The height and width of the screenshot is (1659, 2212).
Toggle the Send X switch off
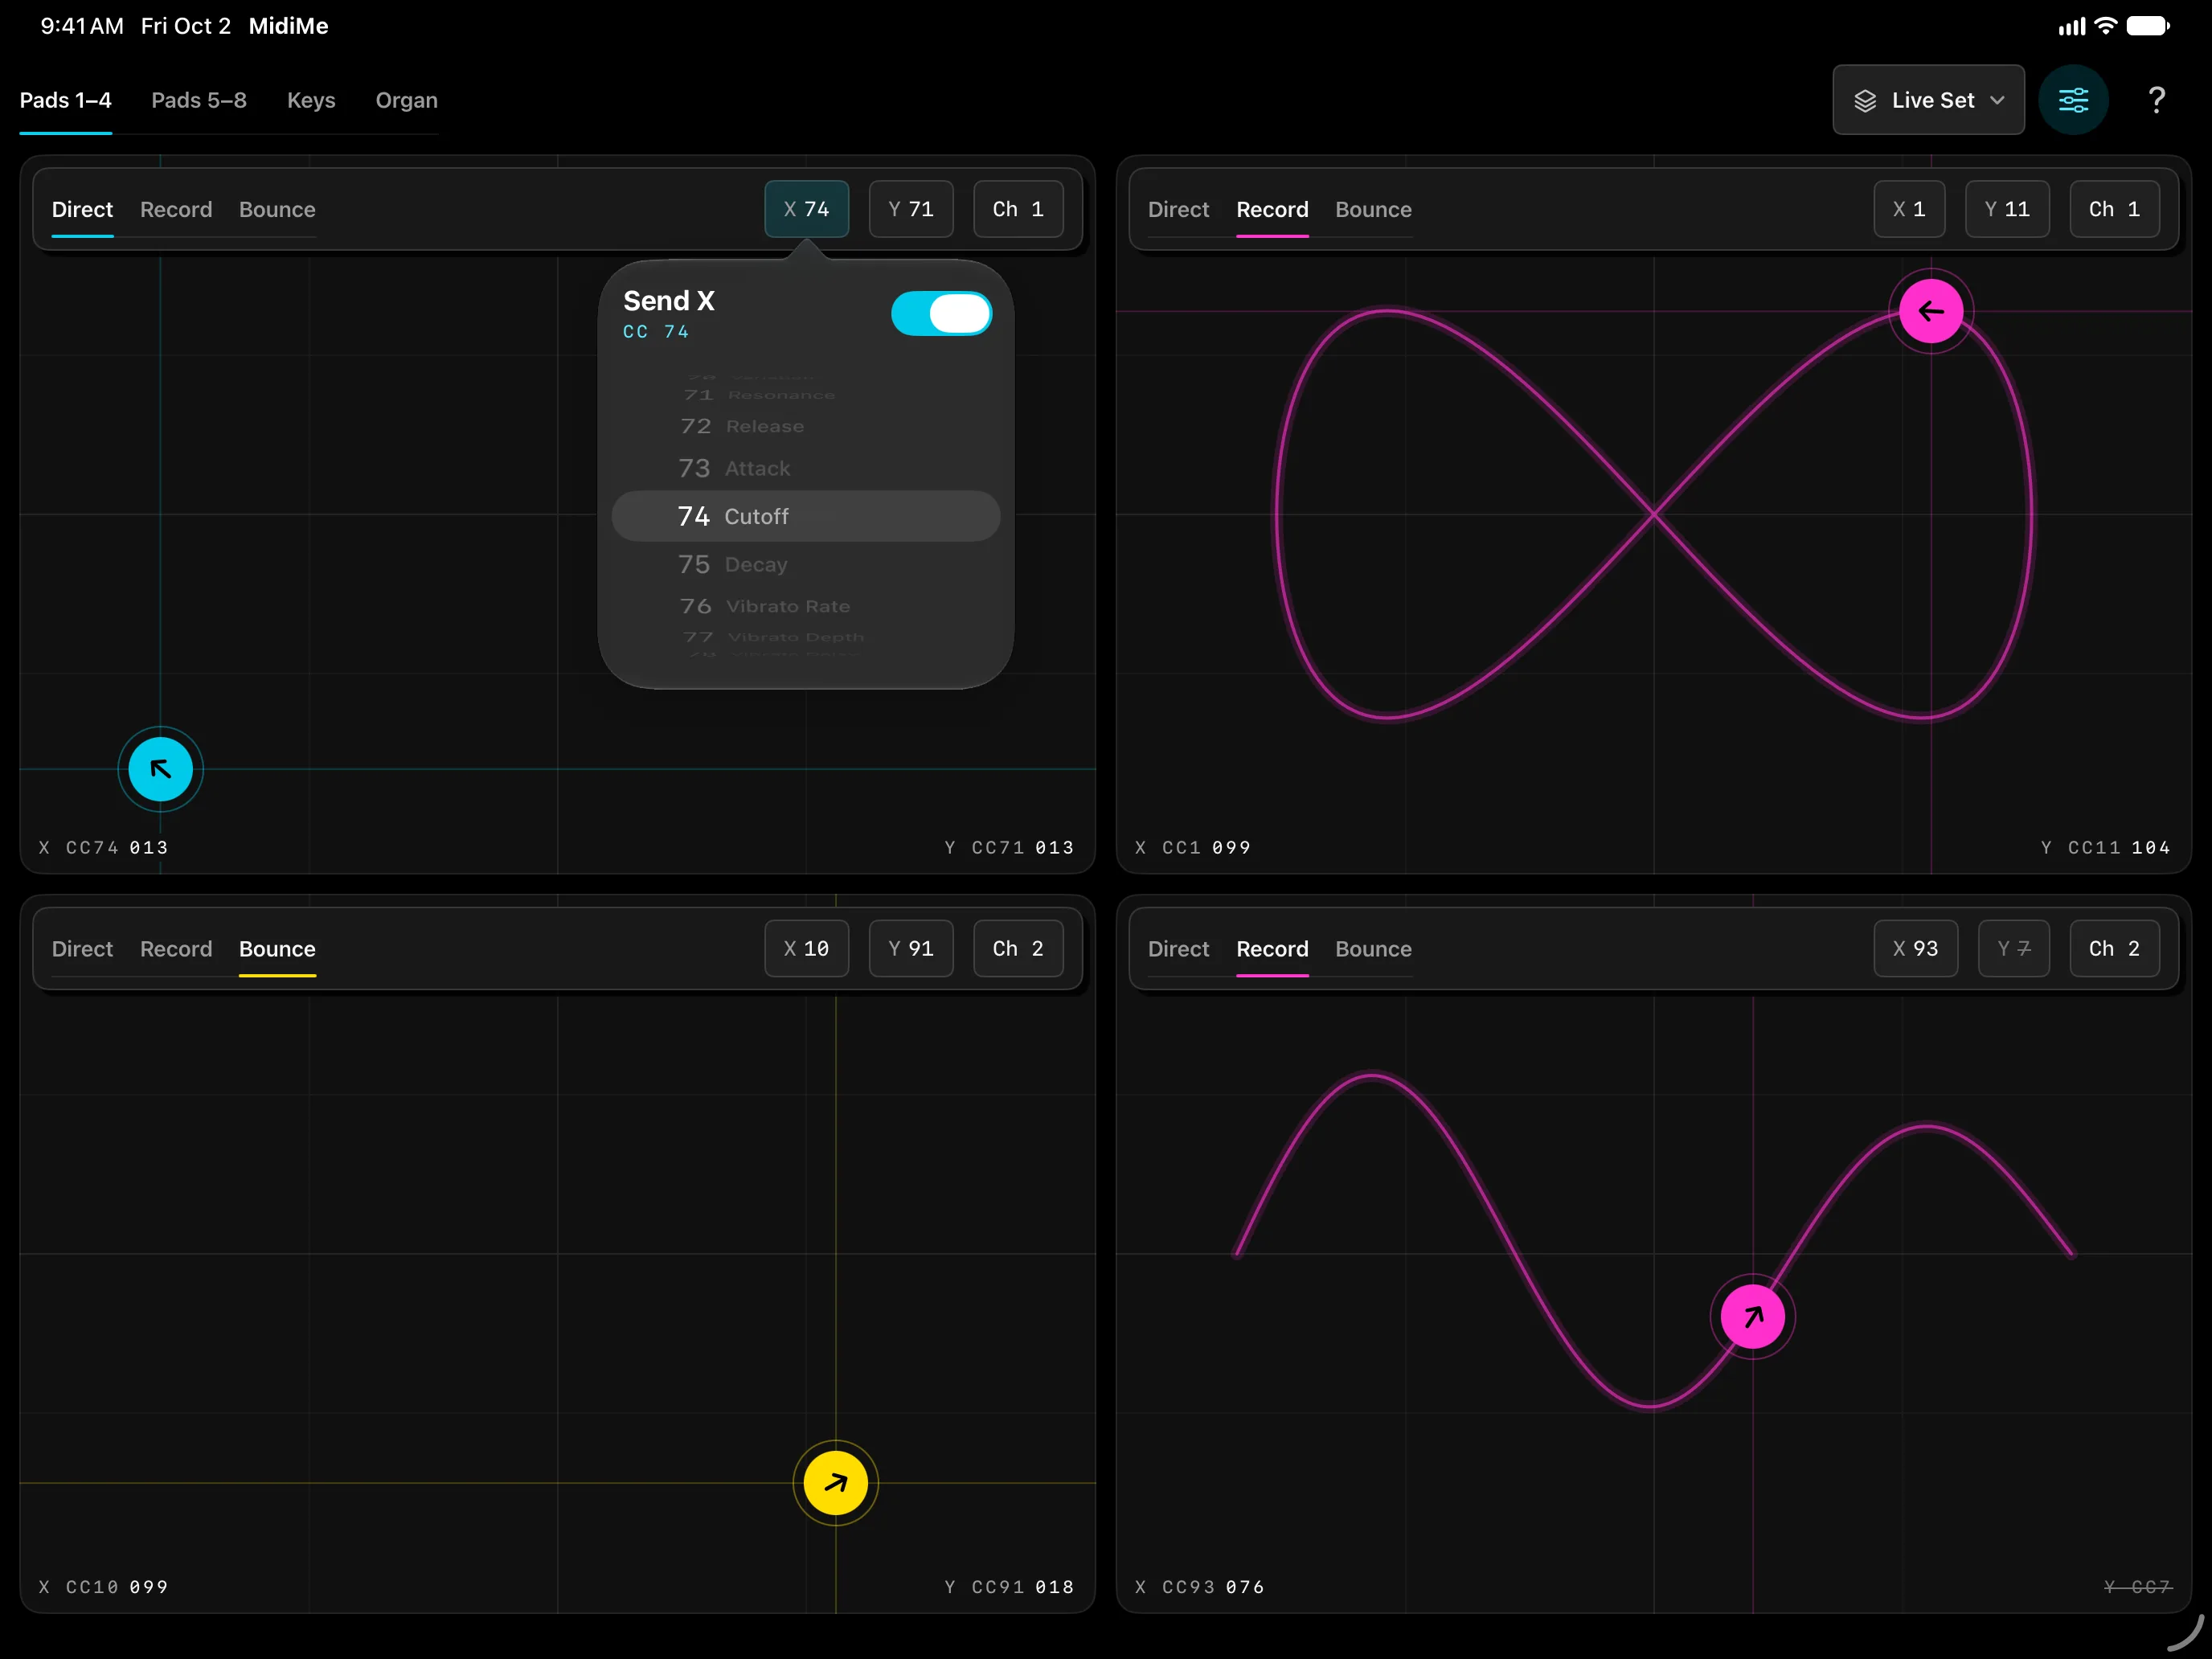(941, 314)
